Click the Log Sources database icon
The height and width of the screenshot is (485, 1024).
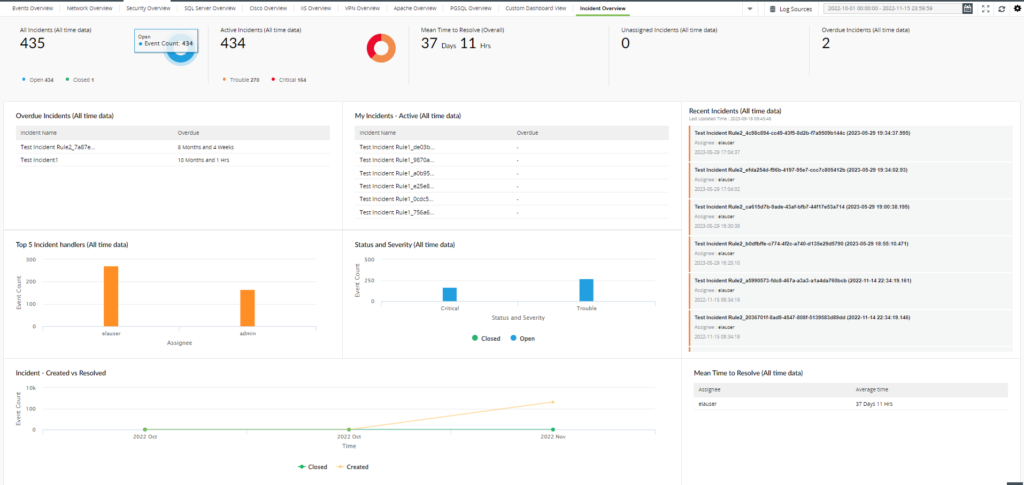point(771,8)
